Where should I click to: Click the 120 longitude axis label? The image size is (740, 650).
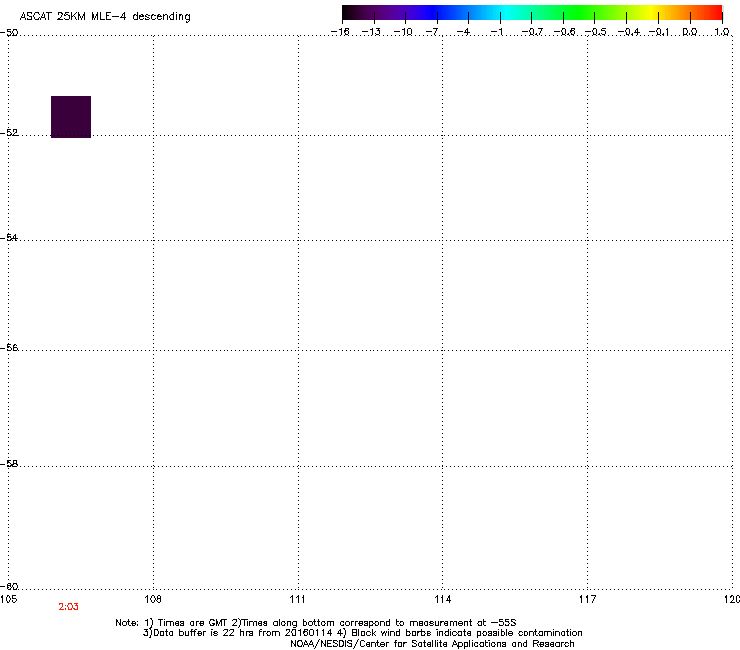pyautogui.click(x=732, y=599)
